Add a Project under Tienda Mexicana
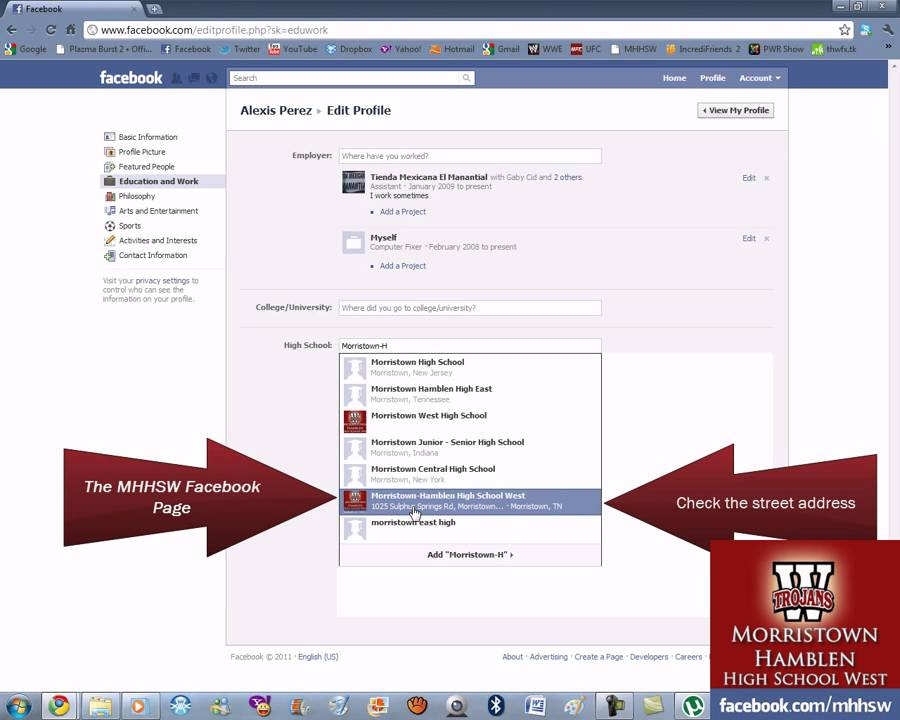The height and width of the screenshot is (720, 900). [x=402, y=212]
